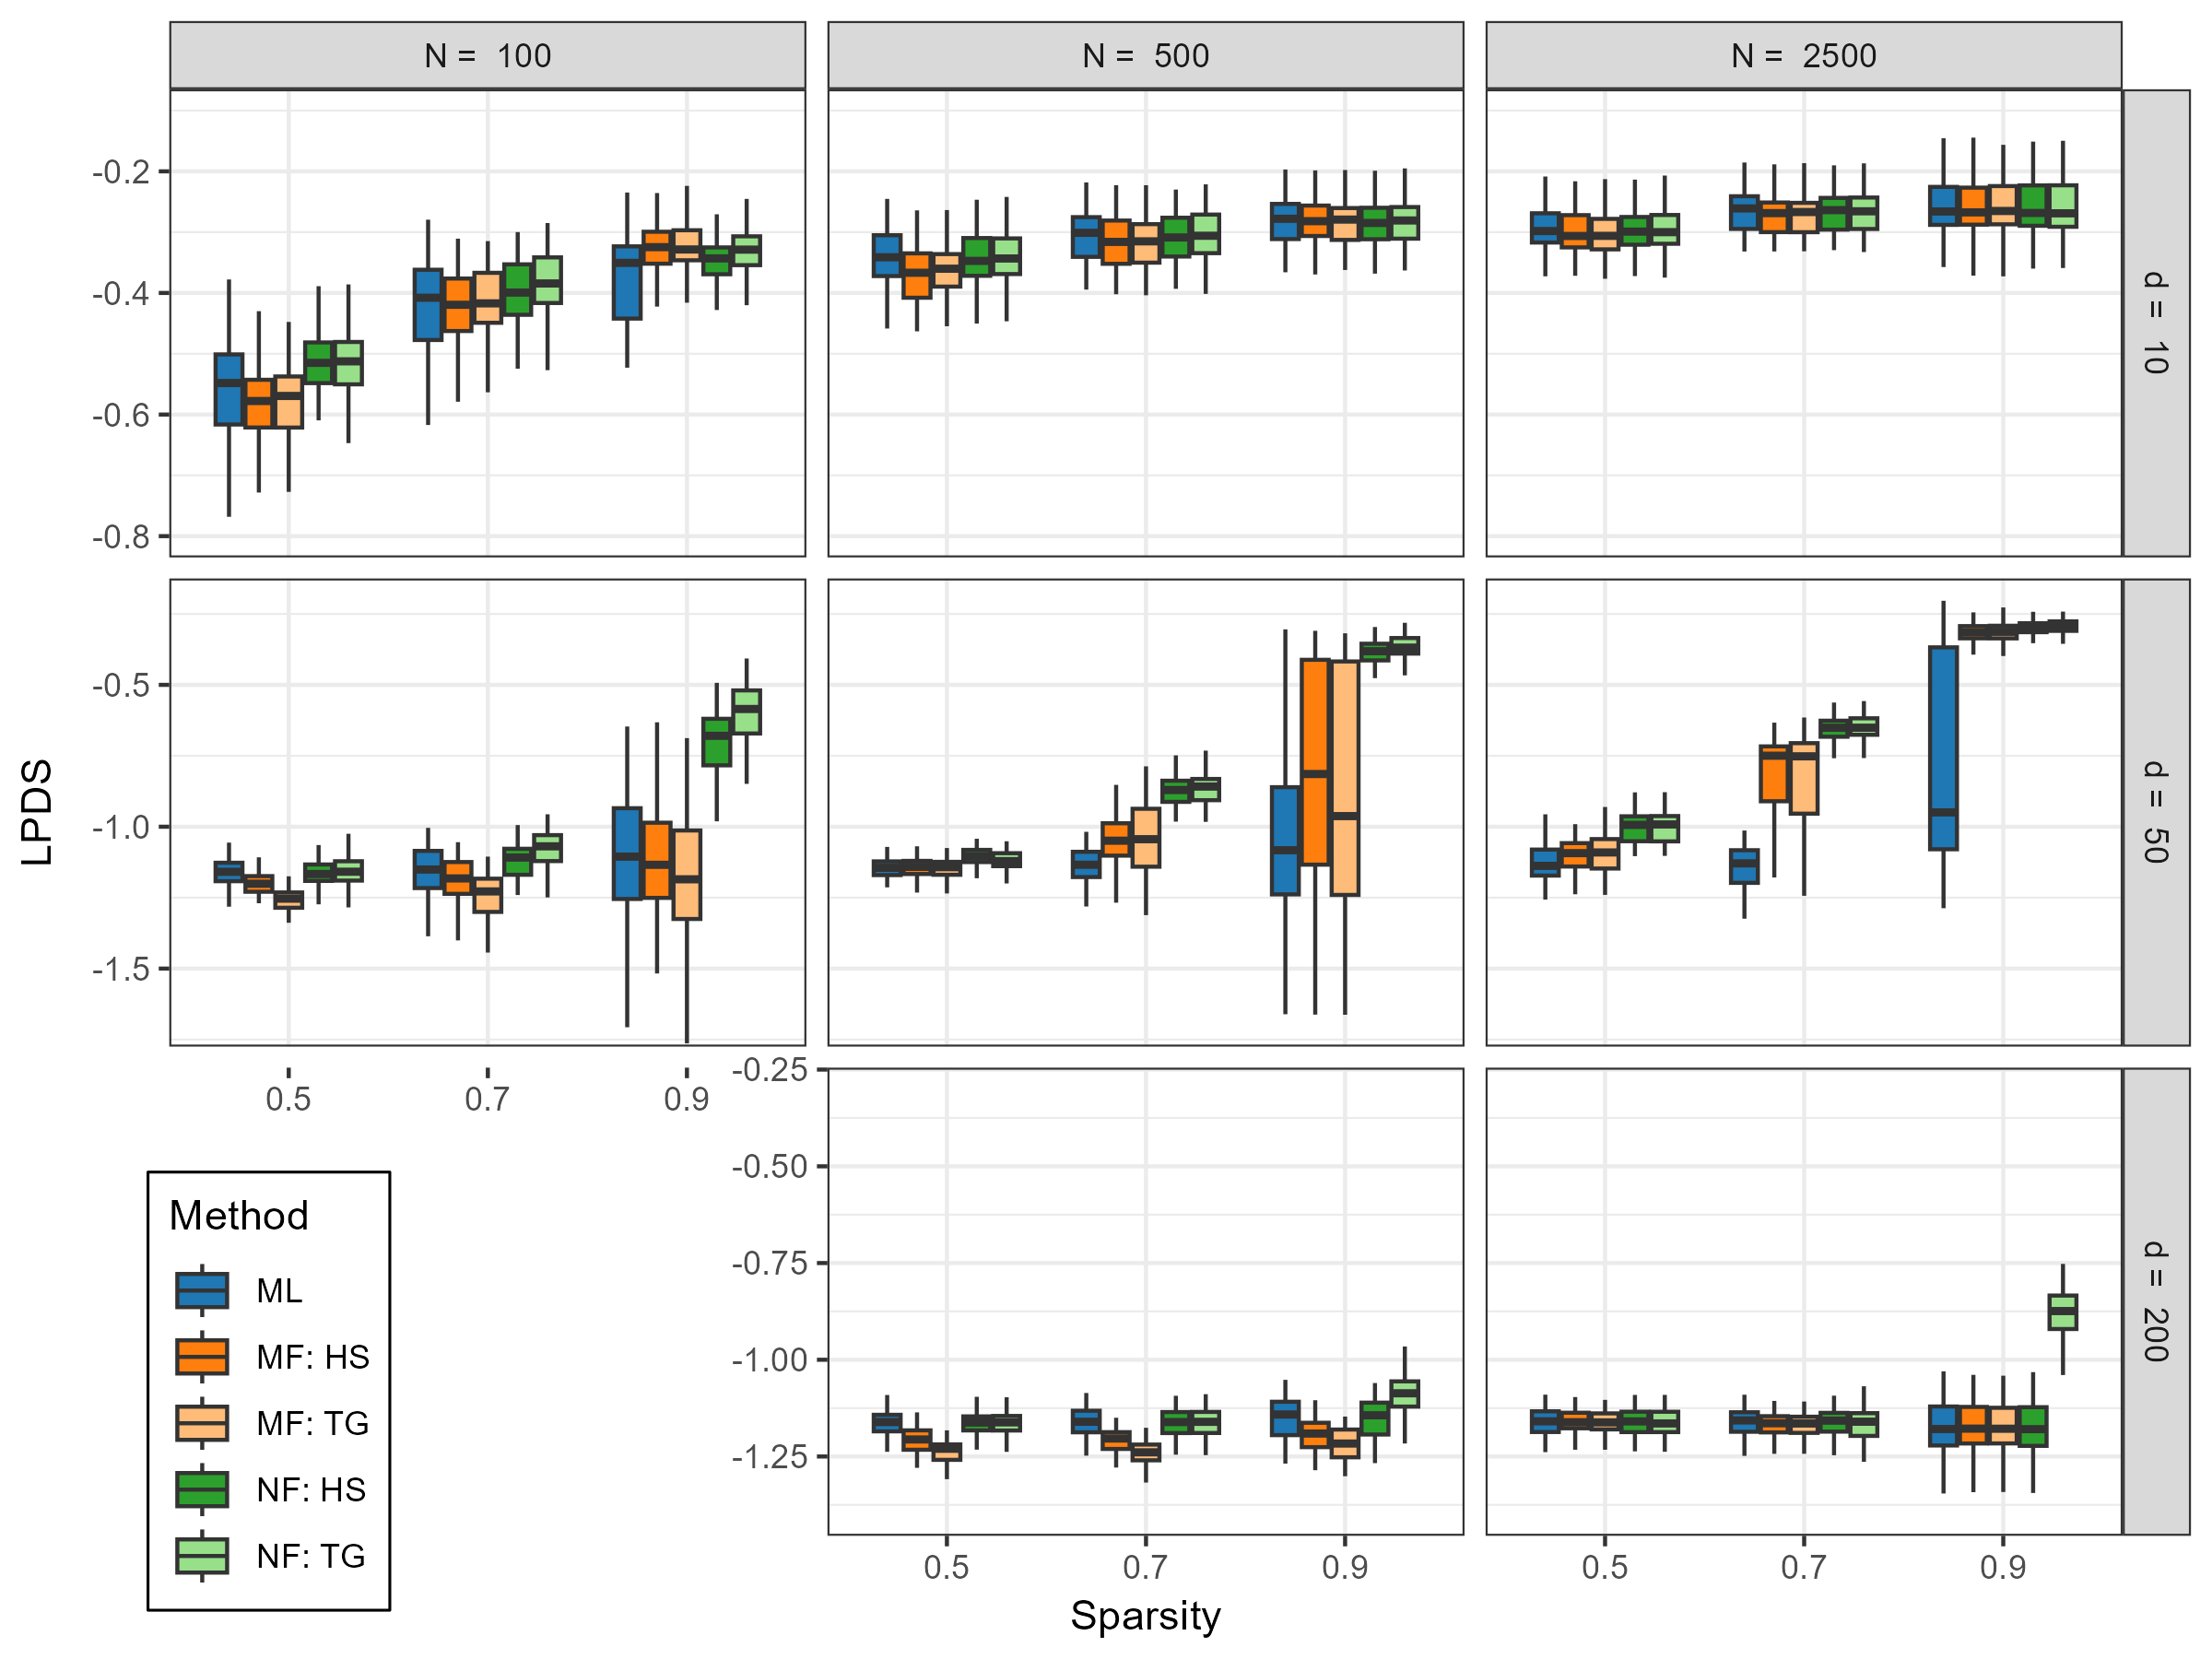Click the tall blue ML box in d=50, N=2500

coord(1943,748)
